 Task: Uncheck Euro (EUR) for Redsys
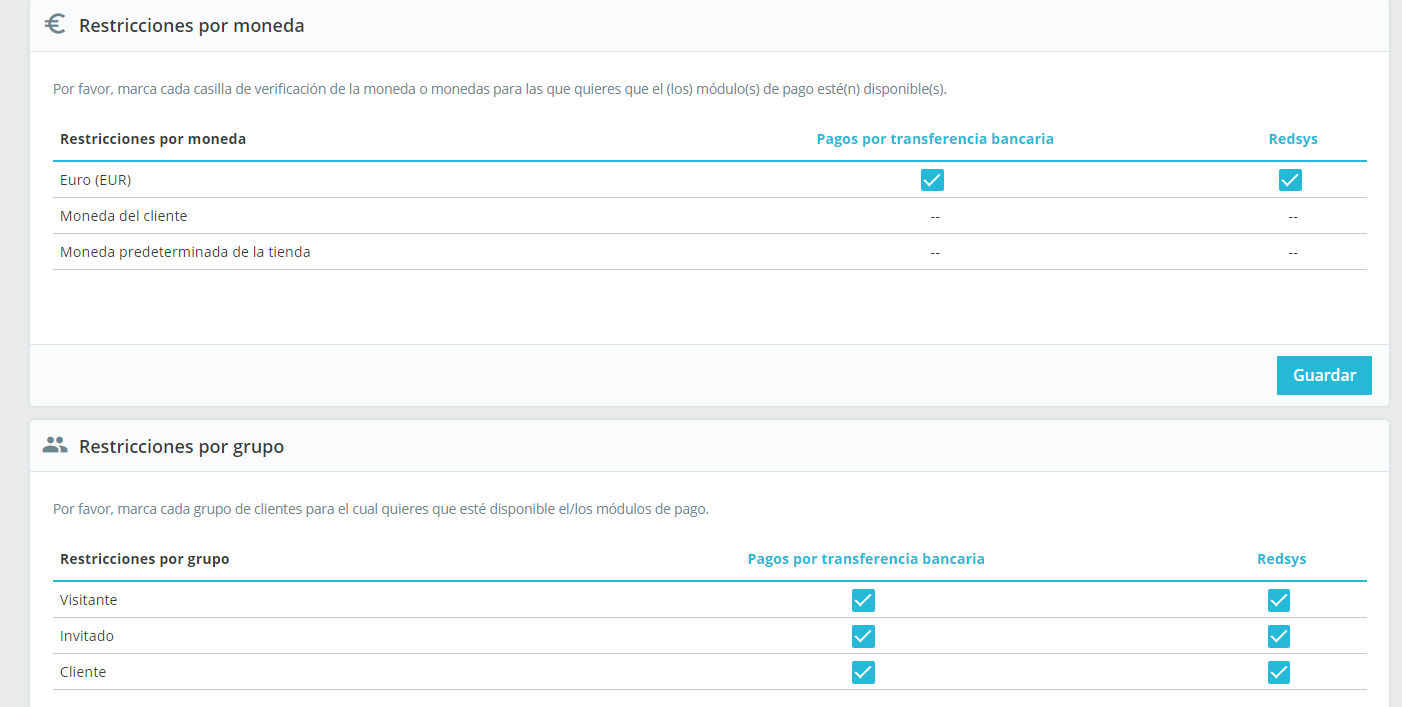tap(1290, 180)
